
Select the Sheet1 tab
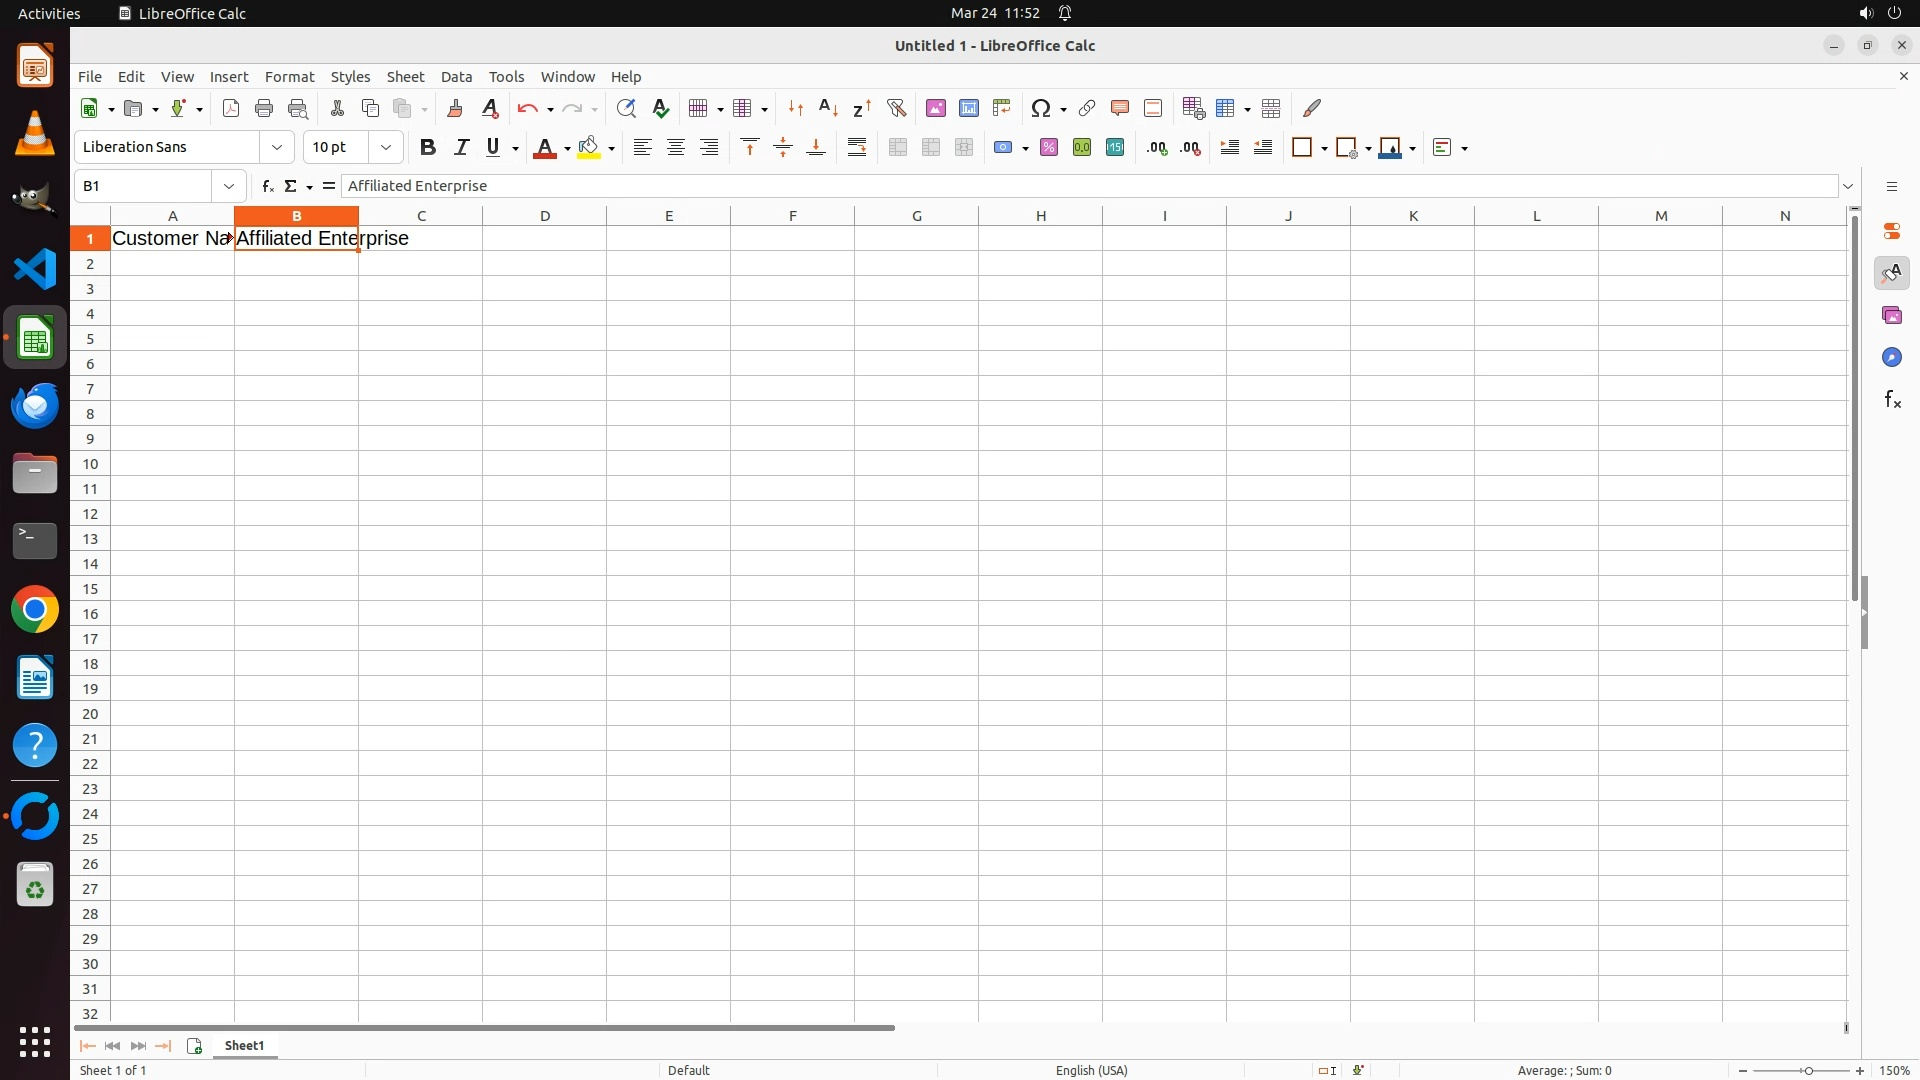pos(244,1045)
